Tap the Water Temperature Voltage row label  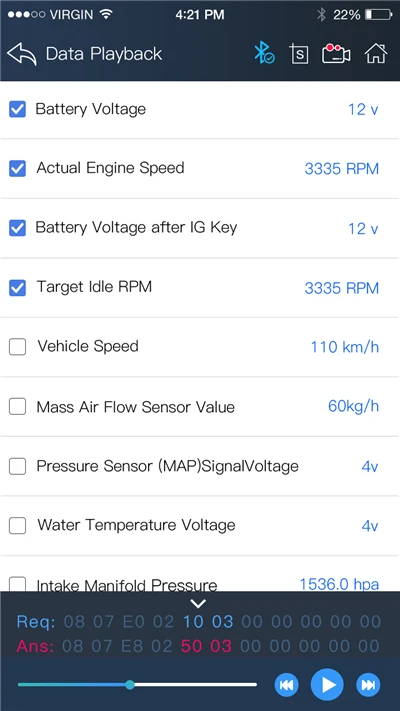coord(137,525)
